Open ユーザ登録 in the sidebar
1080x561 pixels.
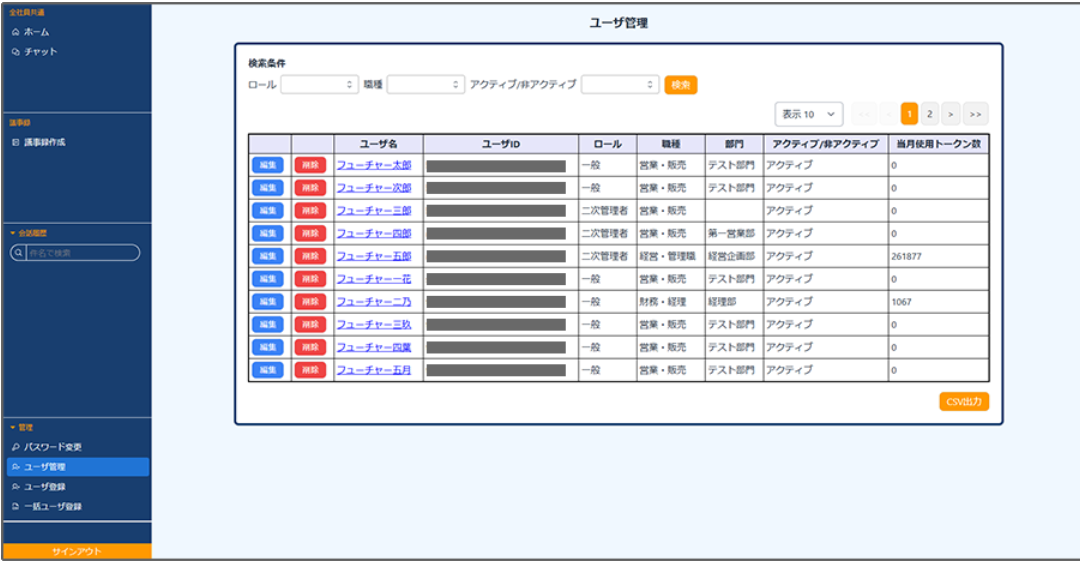(44, 487)
